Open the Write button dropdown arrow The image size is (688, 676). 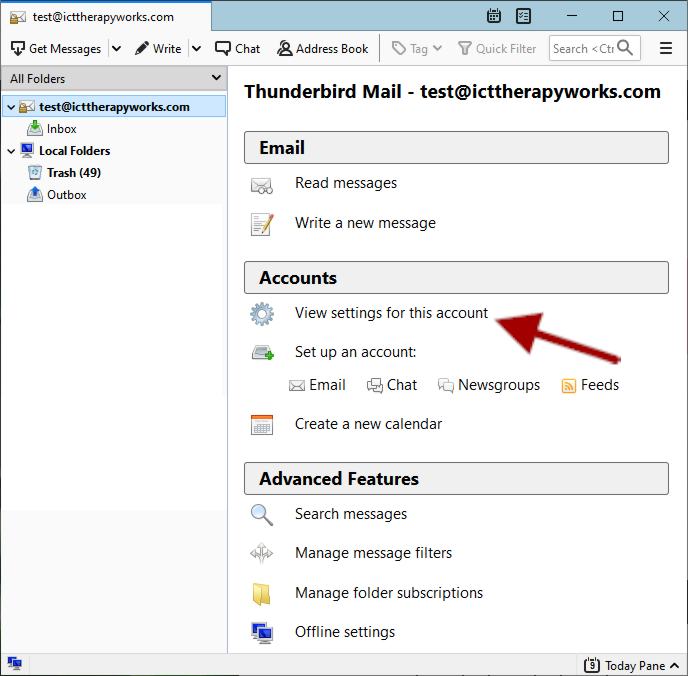(197, 48)
